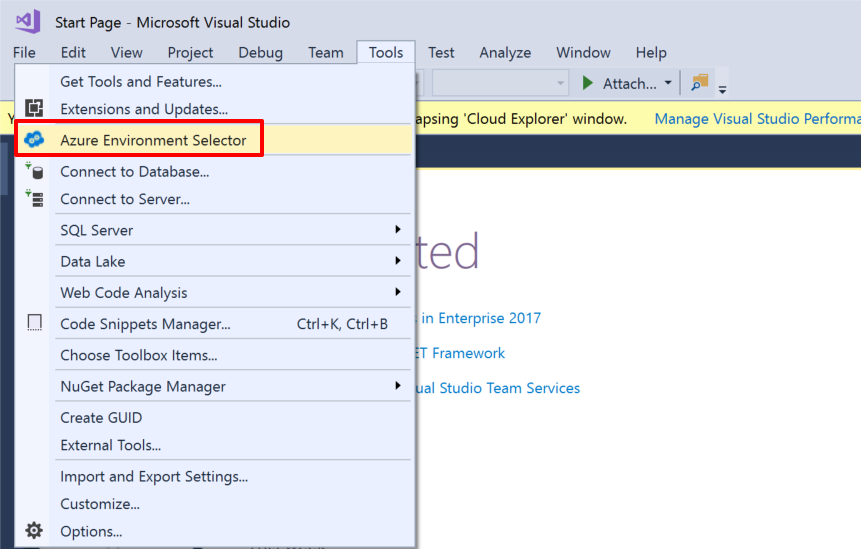Click the Extensions and Updates icon
The width and height of the screenshot is (861, 549).
coord(34,109)
